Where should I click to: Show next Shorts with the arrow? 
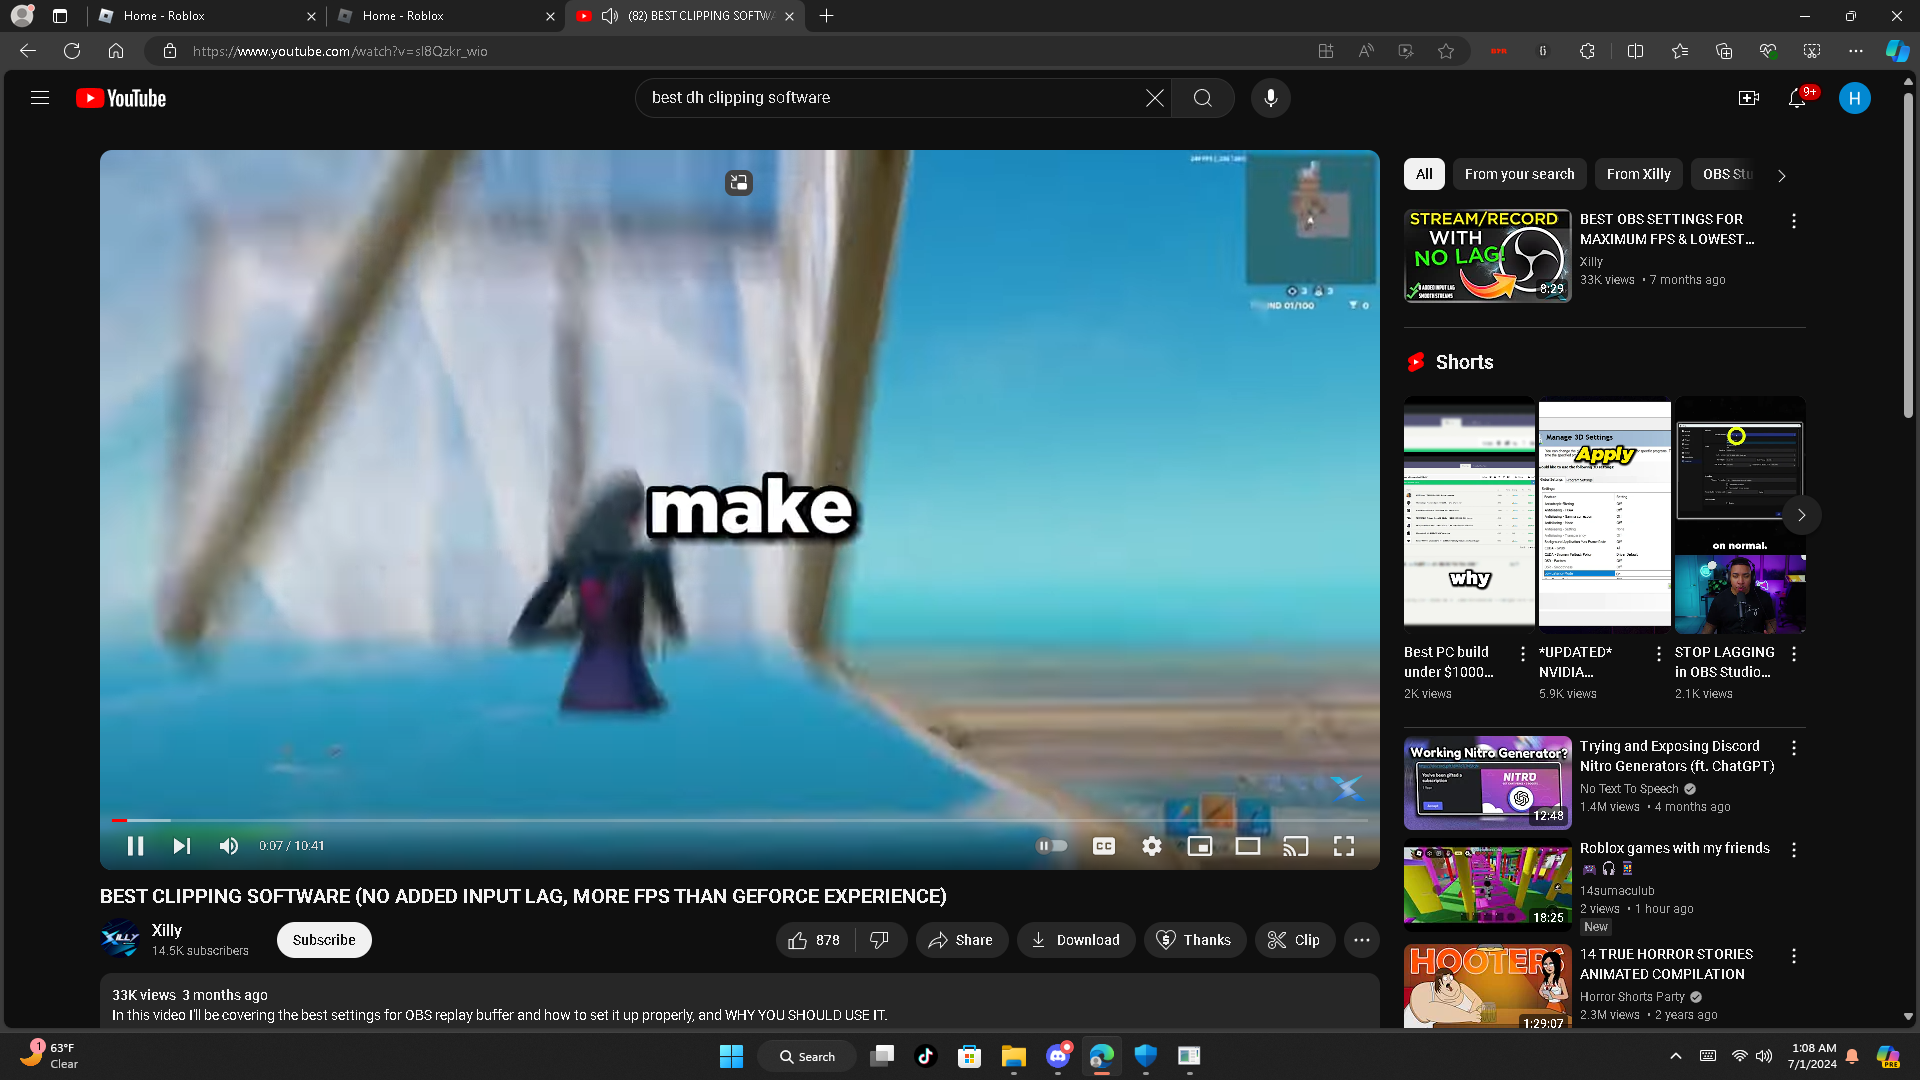click(1801, 515)
